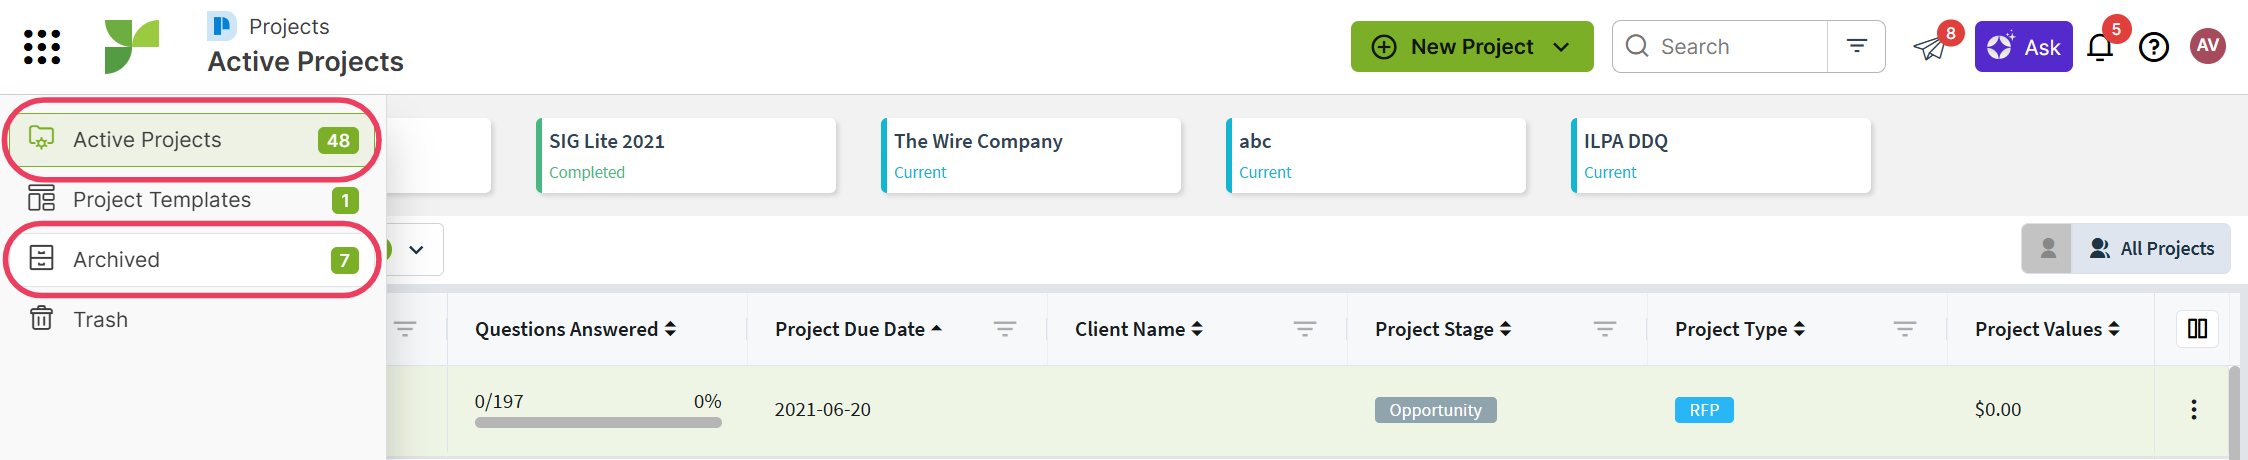Expand the New Project dropdown arrow
Image resolution: width=2248 pixels, height=460 pixels.
pos(1561,47)
